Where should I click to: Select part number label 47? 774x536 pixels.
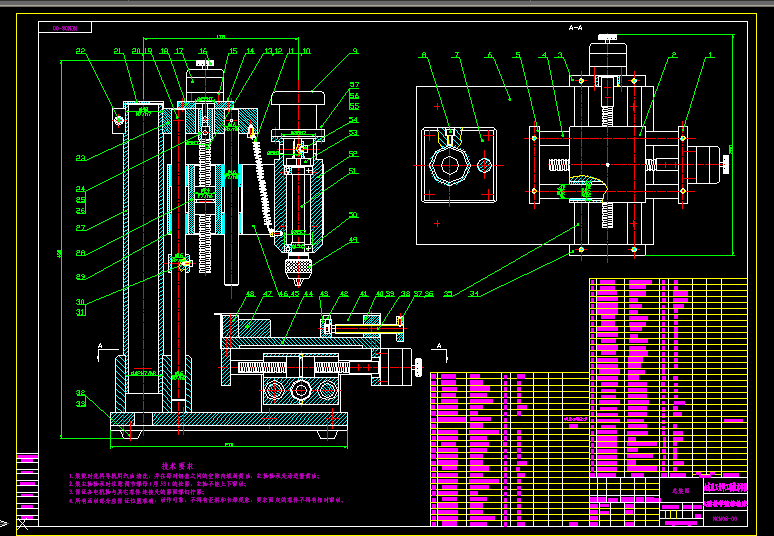point(268,294)
